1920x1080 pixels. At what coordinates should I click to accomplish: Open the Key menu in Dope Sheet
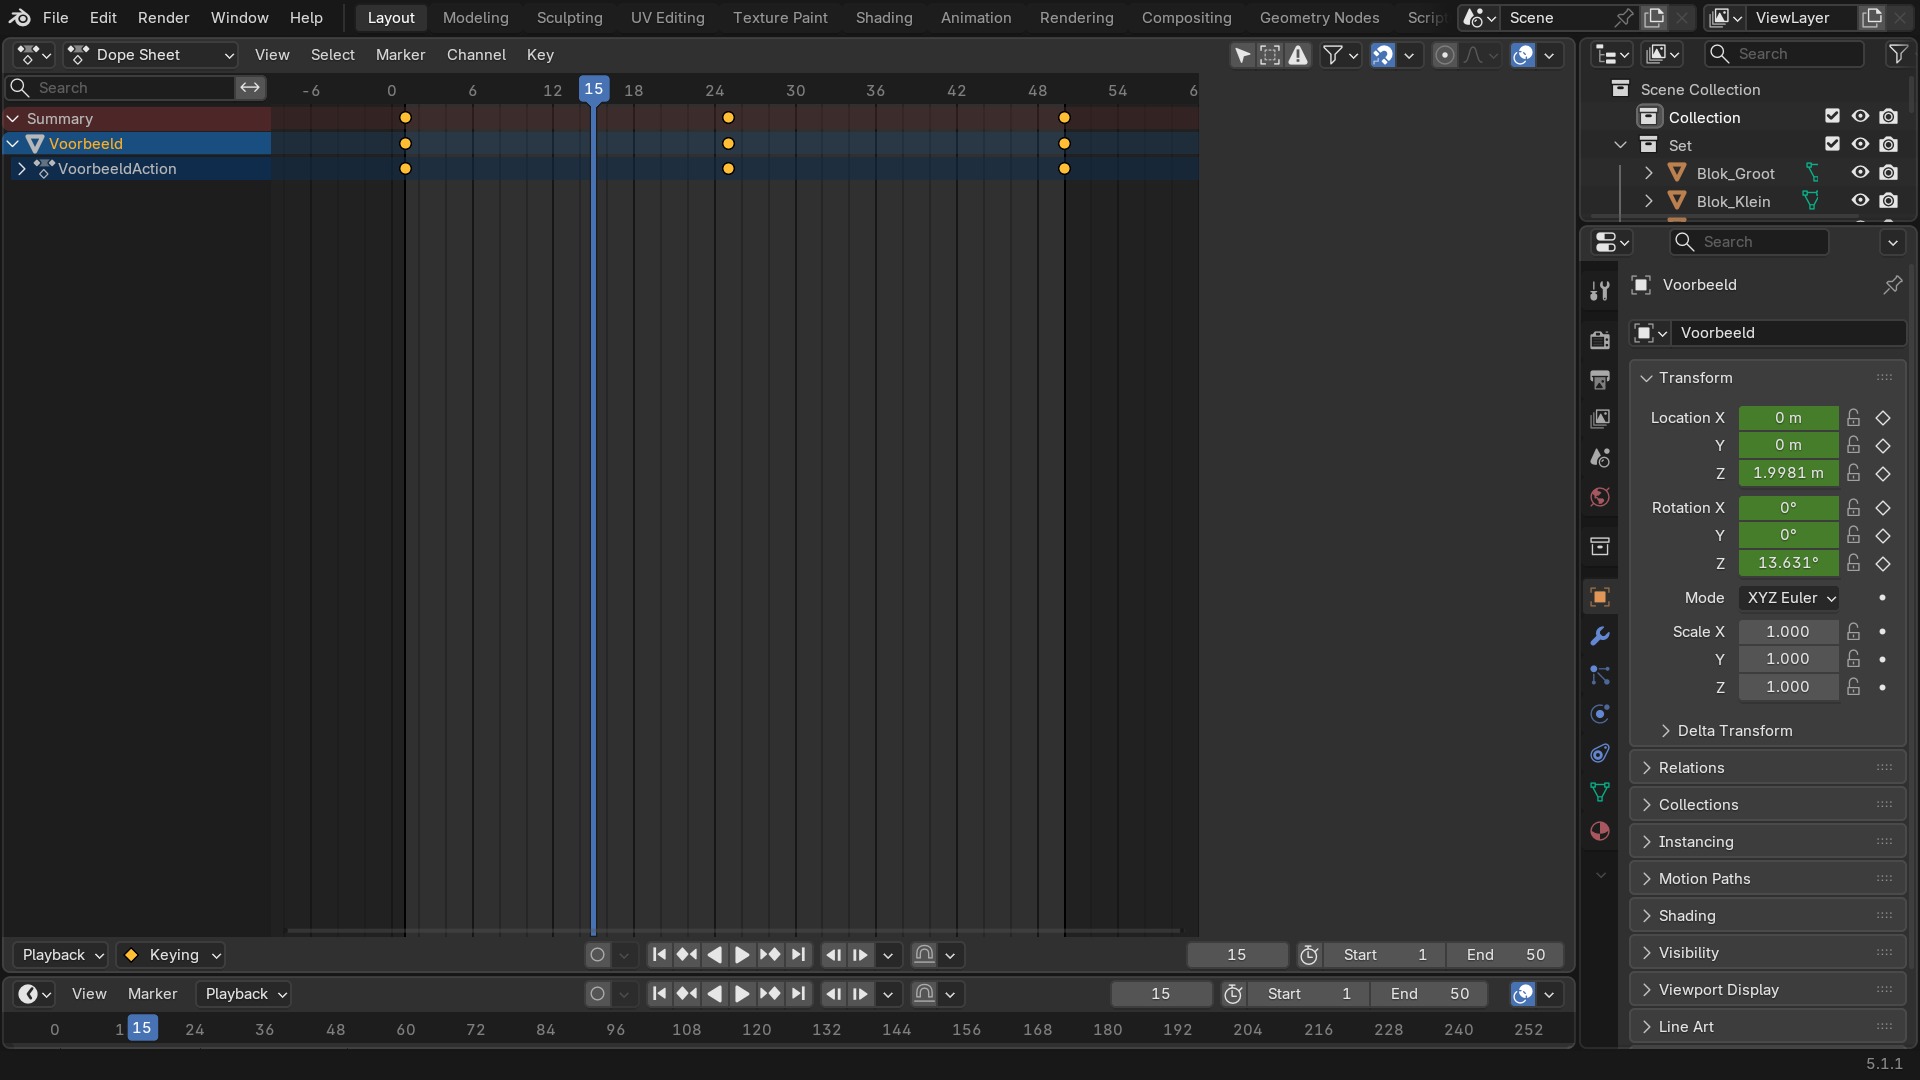coord(540,55)
